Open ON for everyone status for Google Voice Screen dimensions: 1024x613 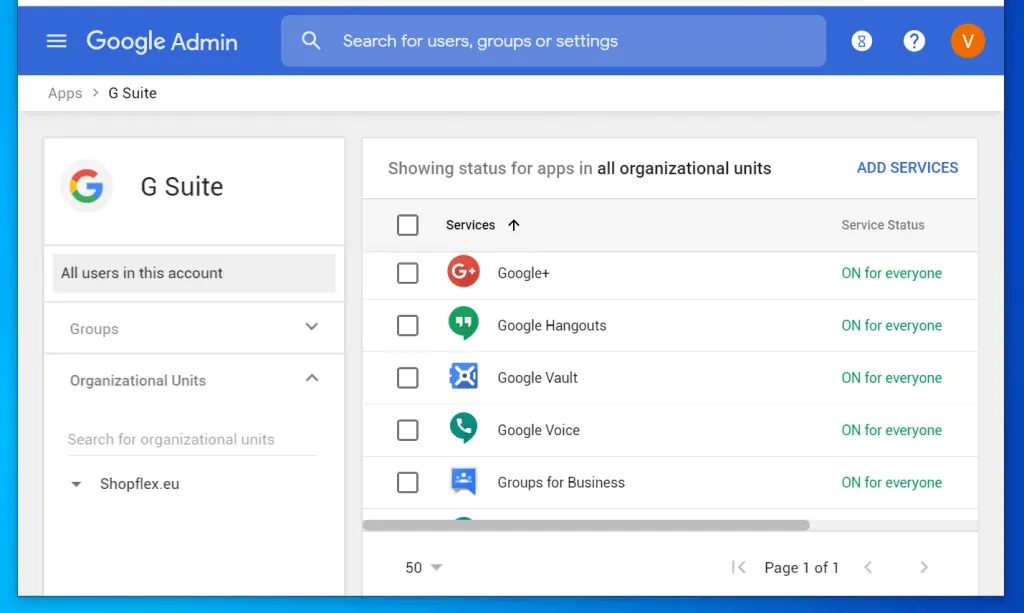pos(891,430)
